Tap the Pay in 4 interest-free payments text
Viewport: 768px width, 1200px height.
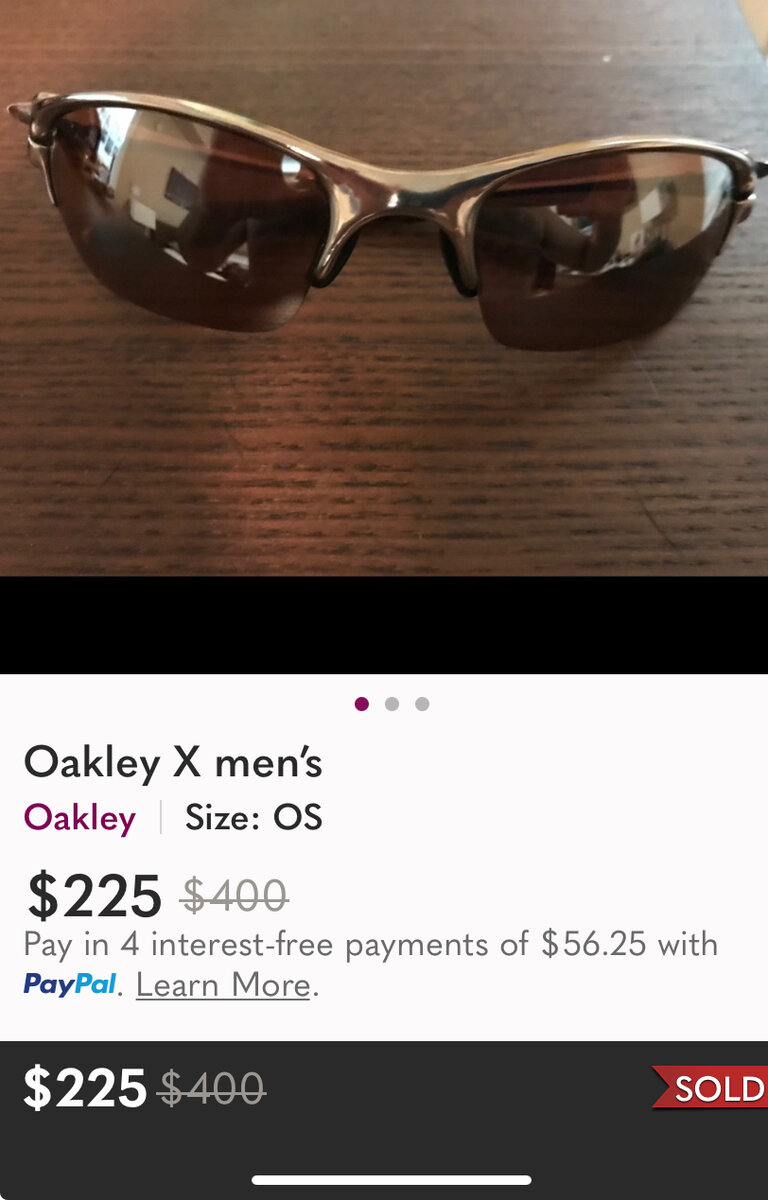point(371,944)
